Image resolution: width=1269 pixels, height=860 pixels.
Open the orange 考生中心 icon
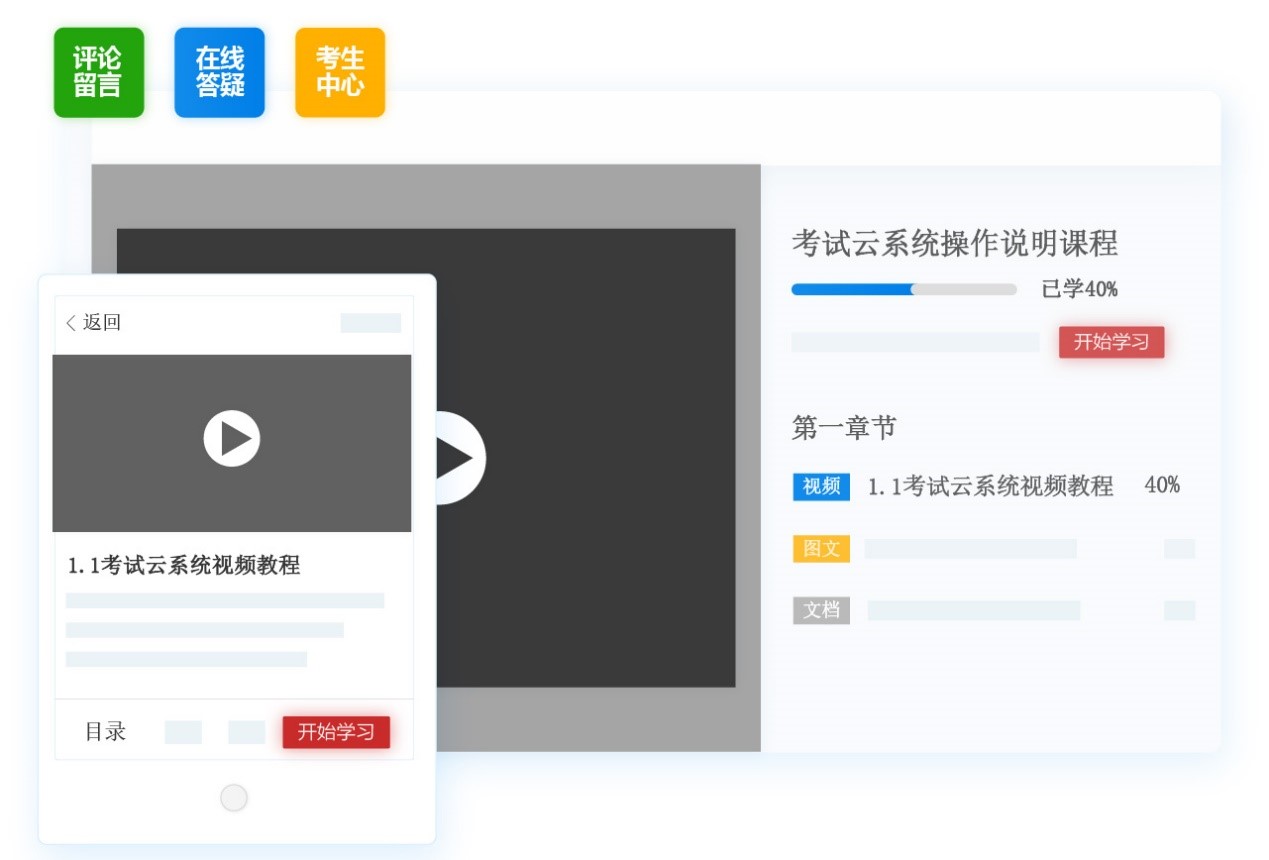(340, 73)
